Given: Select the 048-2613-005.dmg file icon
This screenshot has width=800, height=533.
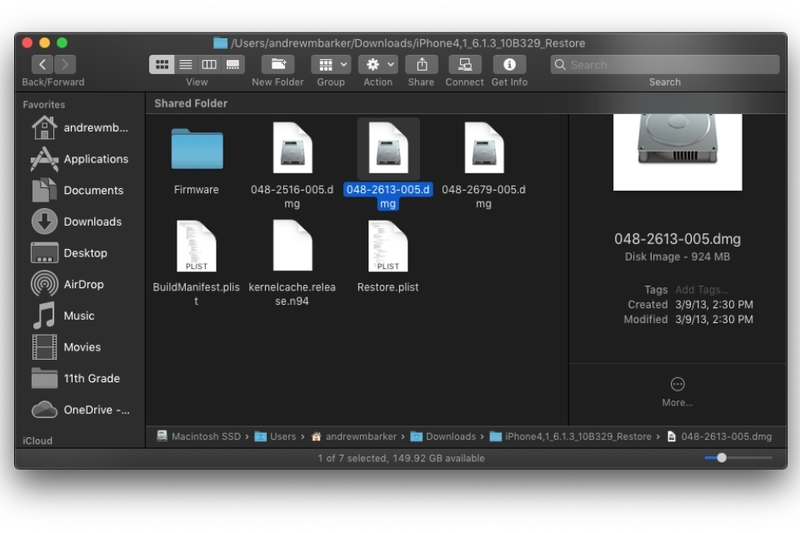Looking at the screenshot, I should 388,148.
